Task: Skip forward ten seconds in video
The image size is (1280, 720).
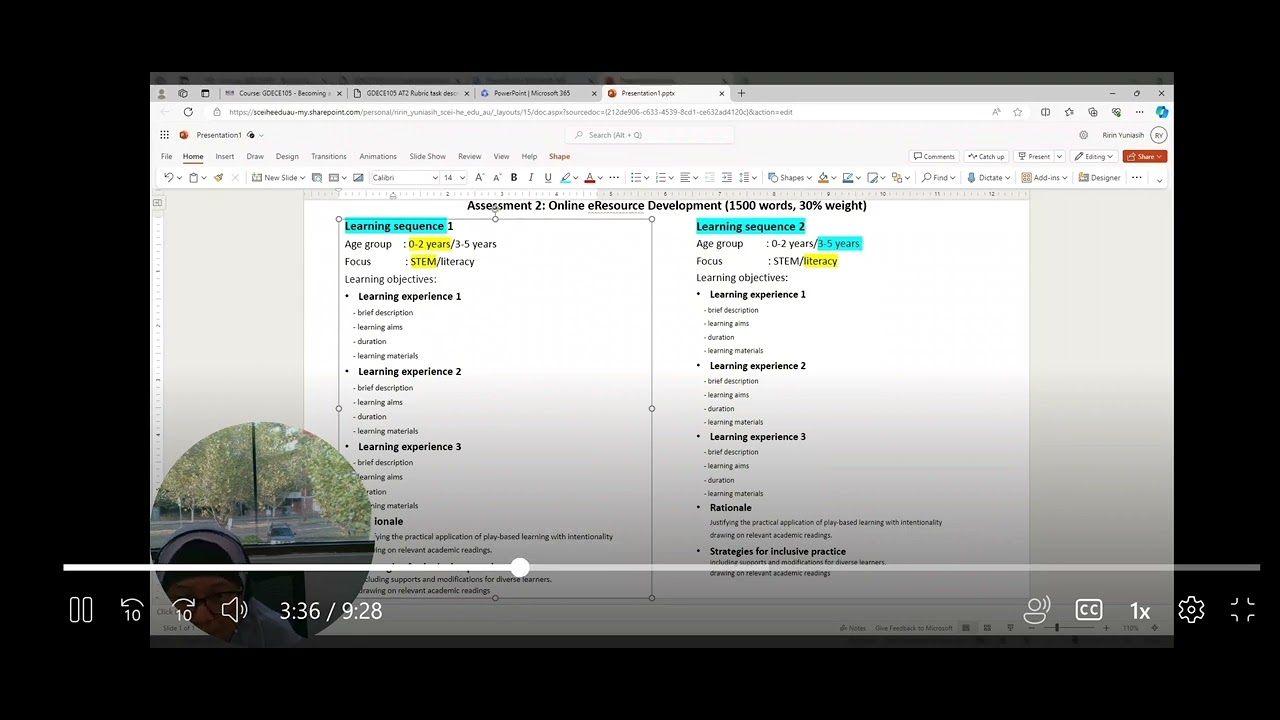Action: (x=183, y=610)
